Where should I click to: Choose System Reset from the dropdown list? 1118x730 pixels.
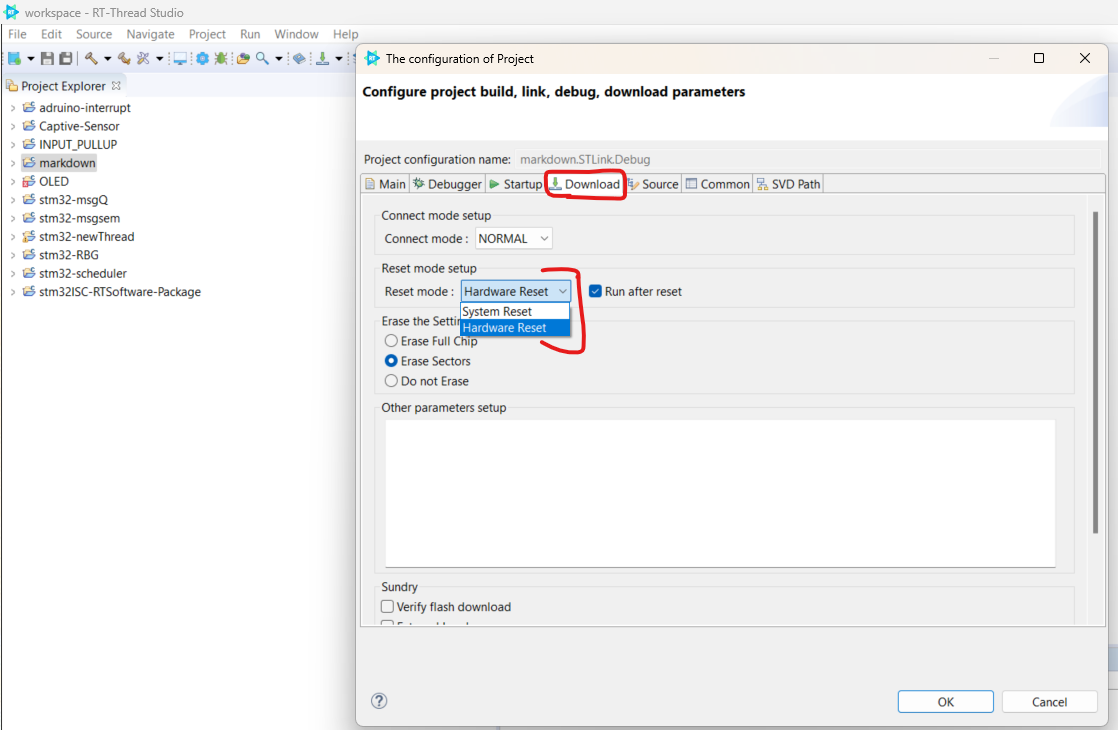[498, 312]
